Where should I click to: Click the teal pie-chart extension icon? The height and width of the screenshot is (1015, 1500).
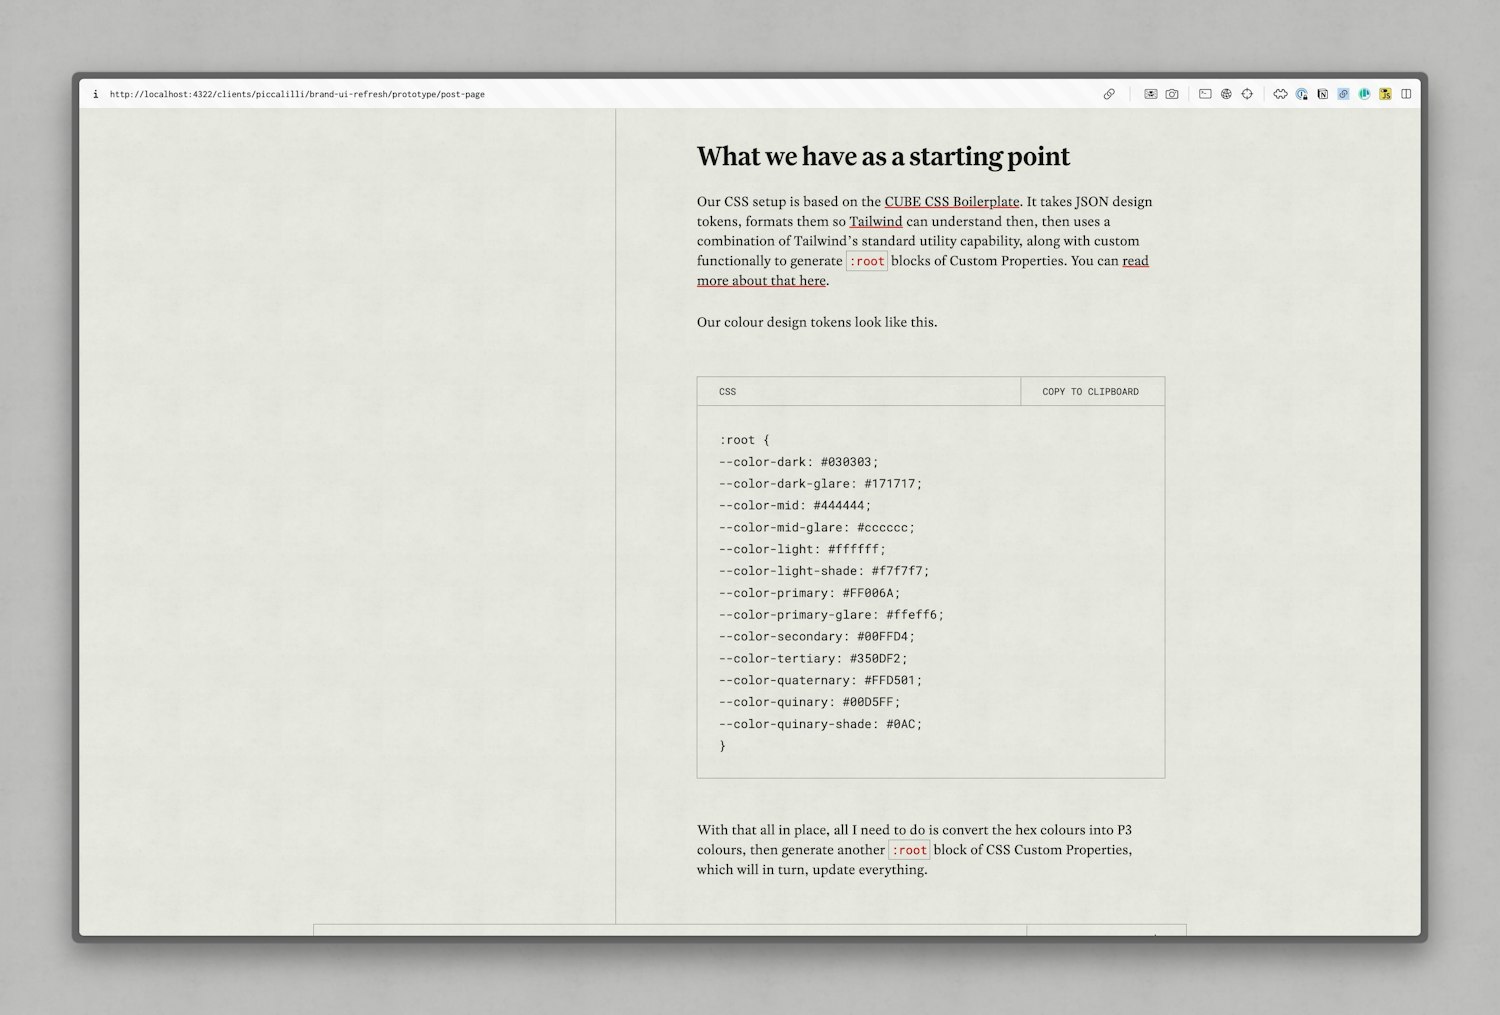tap(1364, 93)
